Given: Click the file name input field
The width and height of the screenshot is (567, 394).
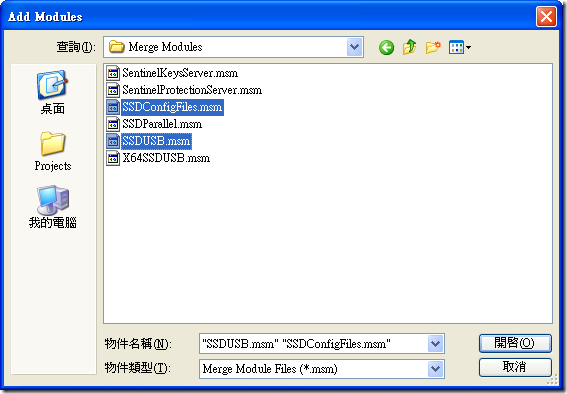Looking at the screenshot, I should tap(313, 343).
